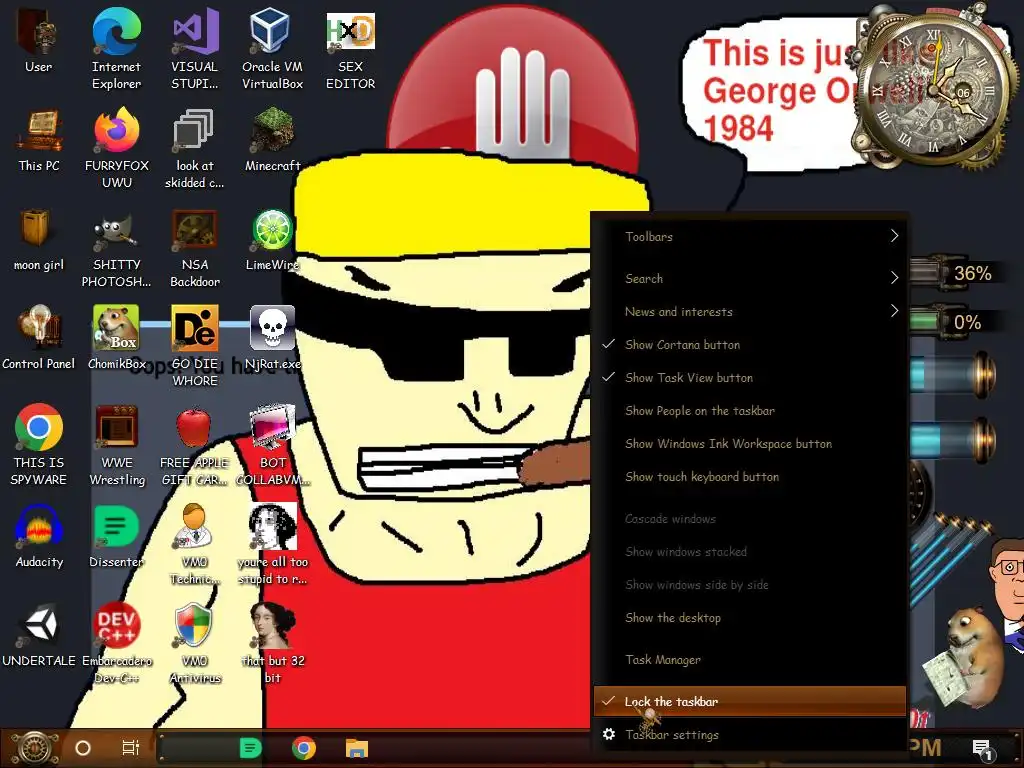Image resolution: width=1024 pixels, height=768 pixels.
Task: Click the 0% gauge meter
Action: 954,321
